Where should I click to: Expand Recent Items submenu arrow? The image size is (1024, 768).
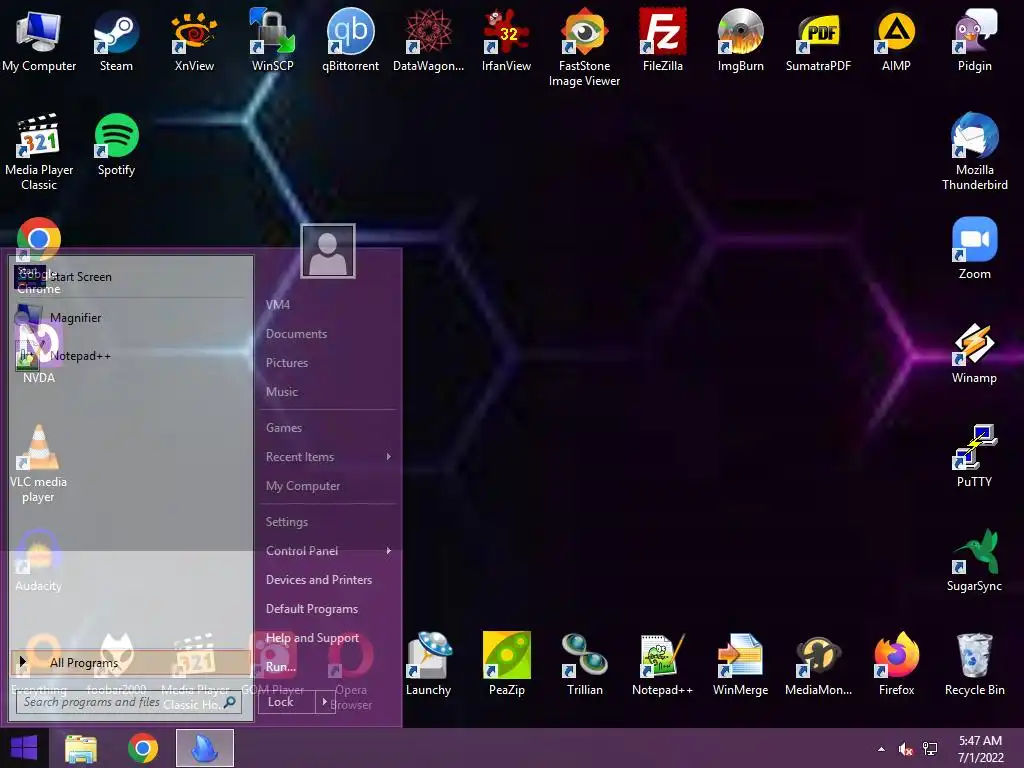[x=389, y=456]
